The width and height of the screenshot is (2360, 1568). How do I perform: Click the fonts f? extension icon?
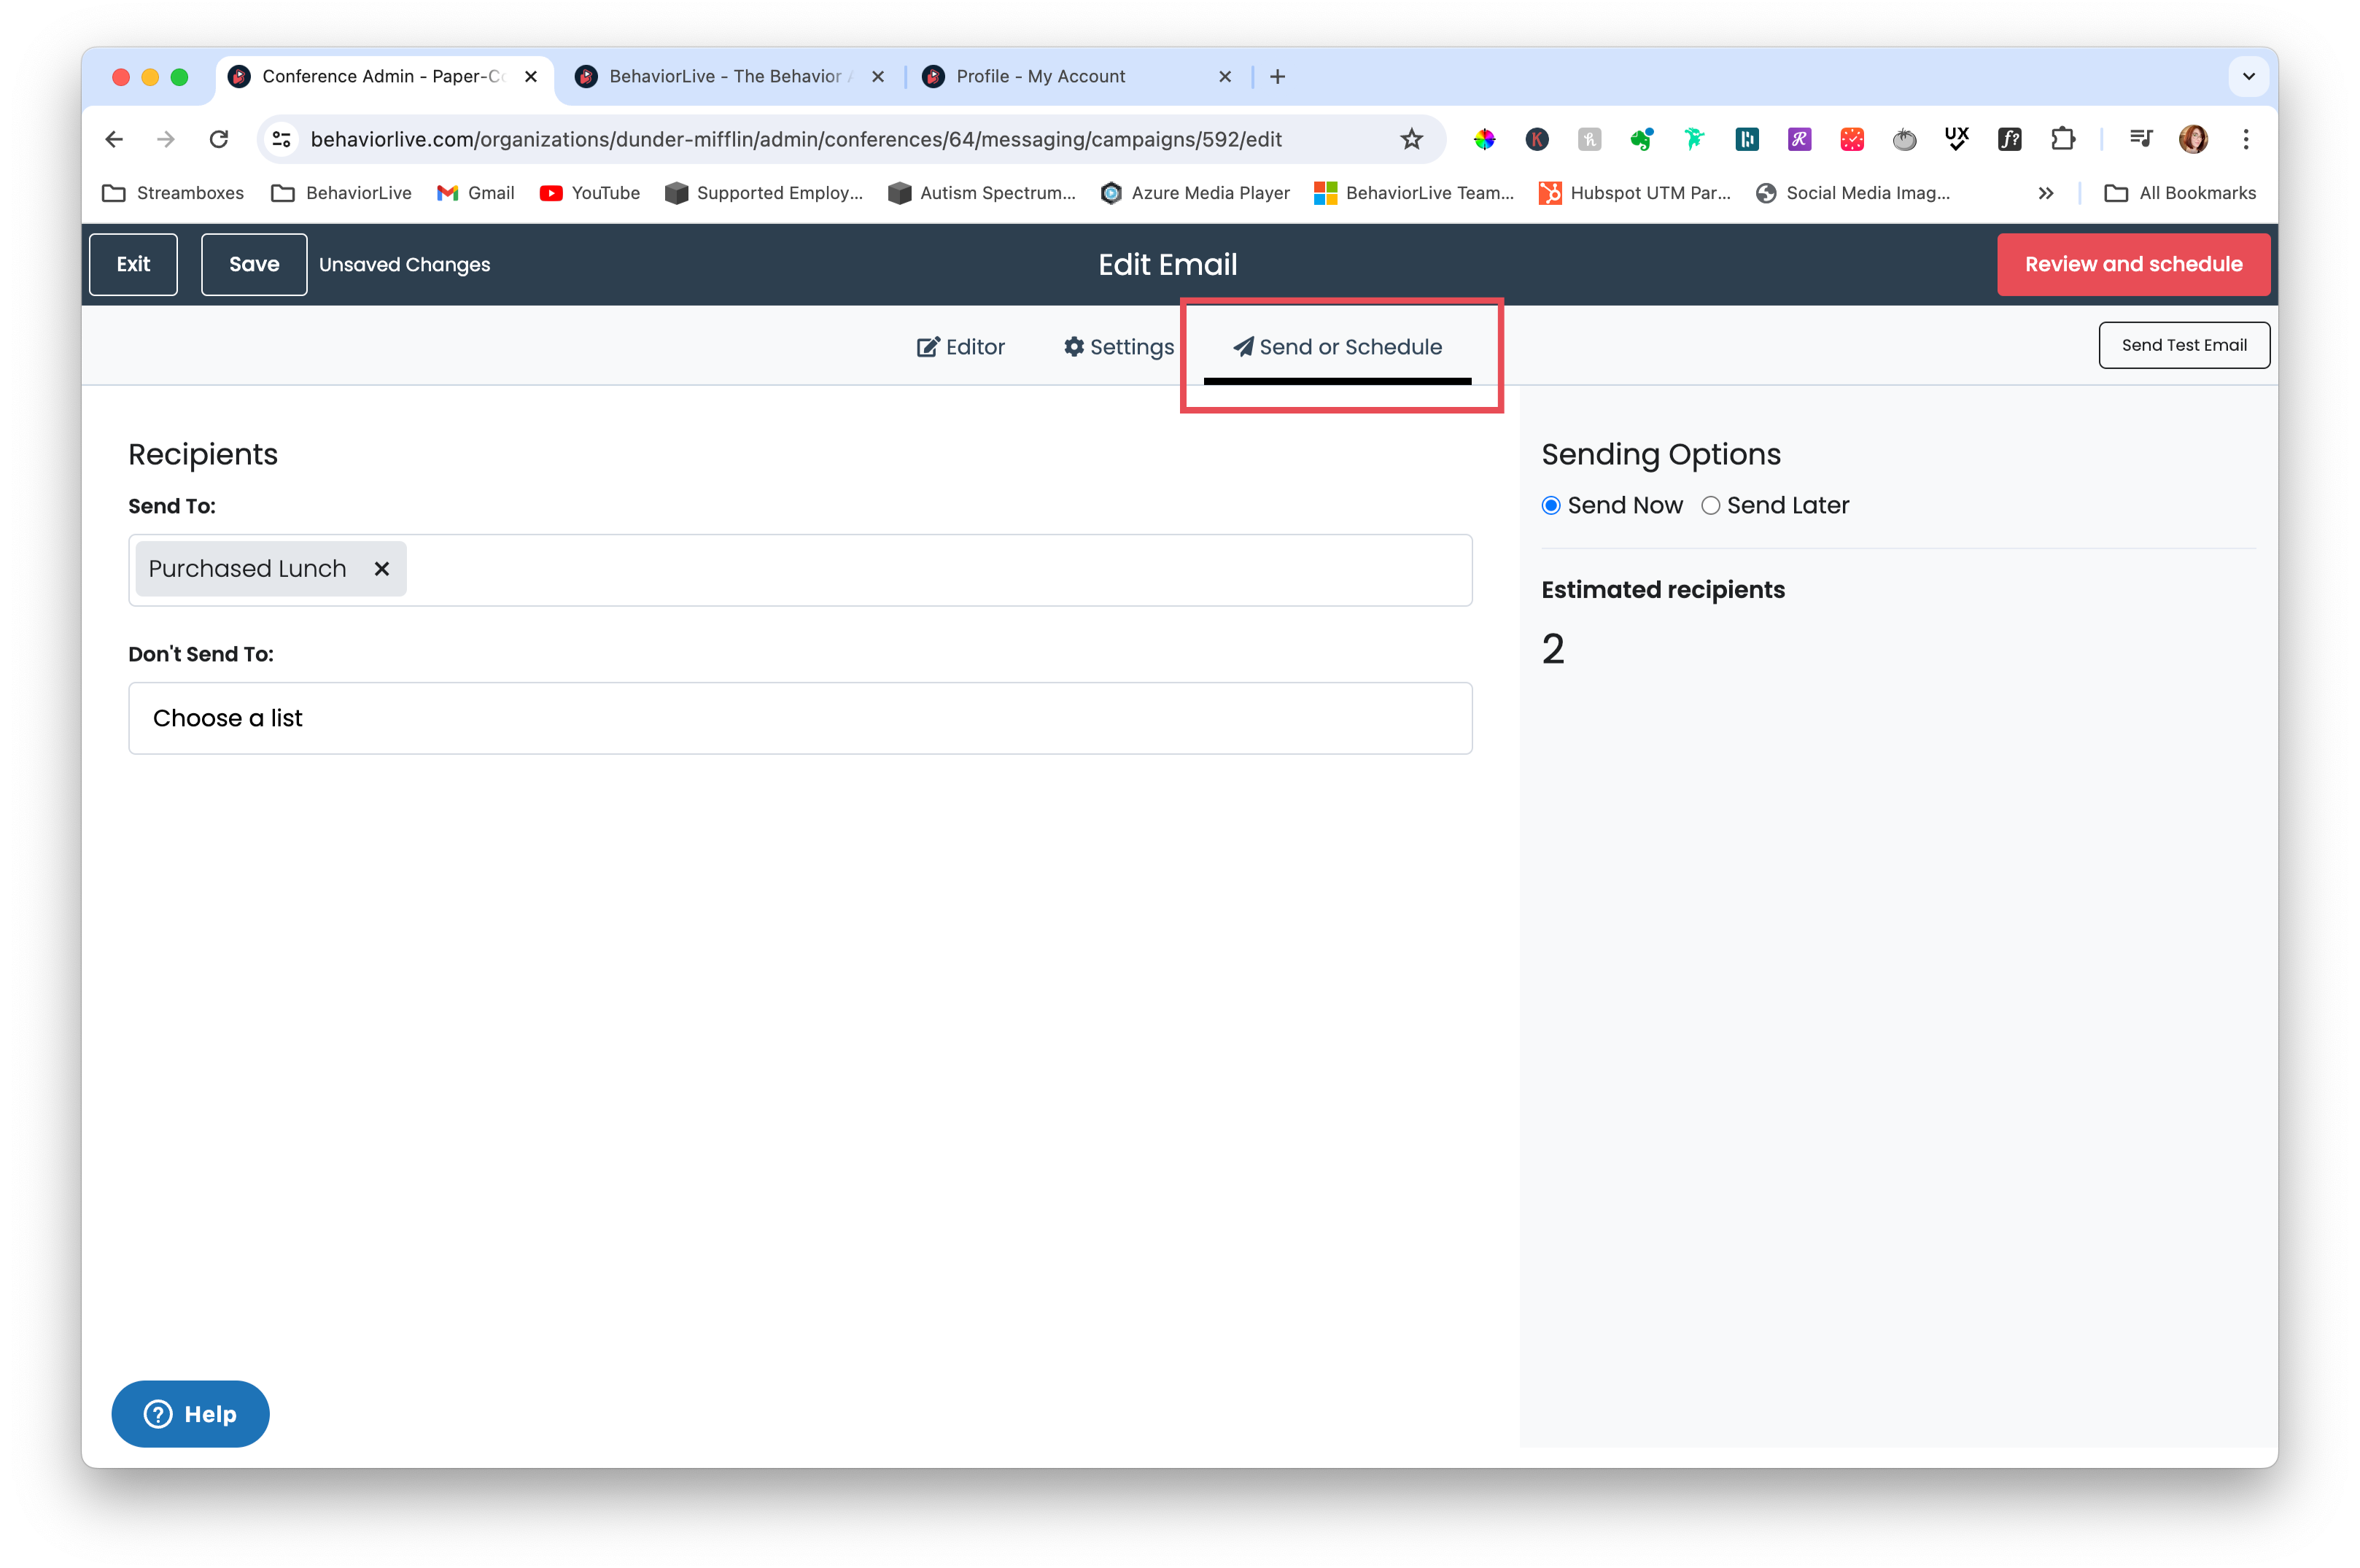coord(2009,139)
